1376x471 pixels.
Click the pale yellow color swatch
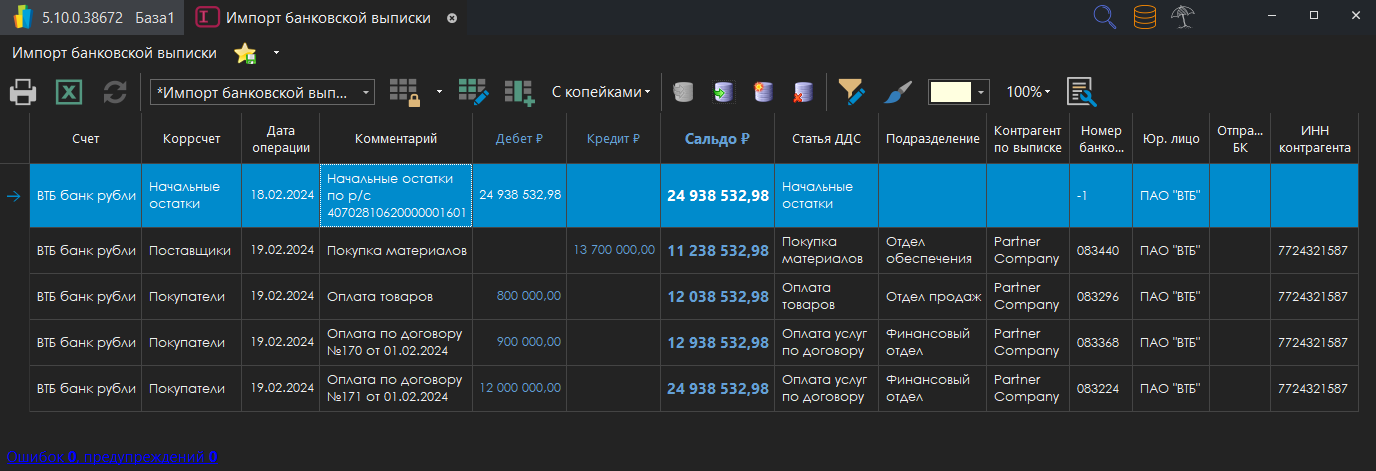point(951,92)
